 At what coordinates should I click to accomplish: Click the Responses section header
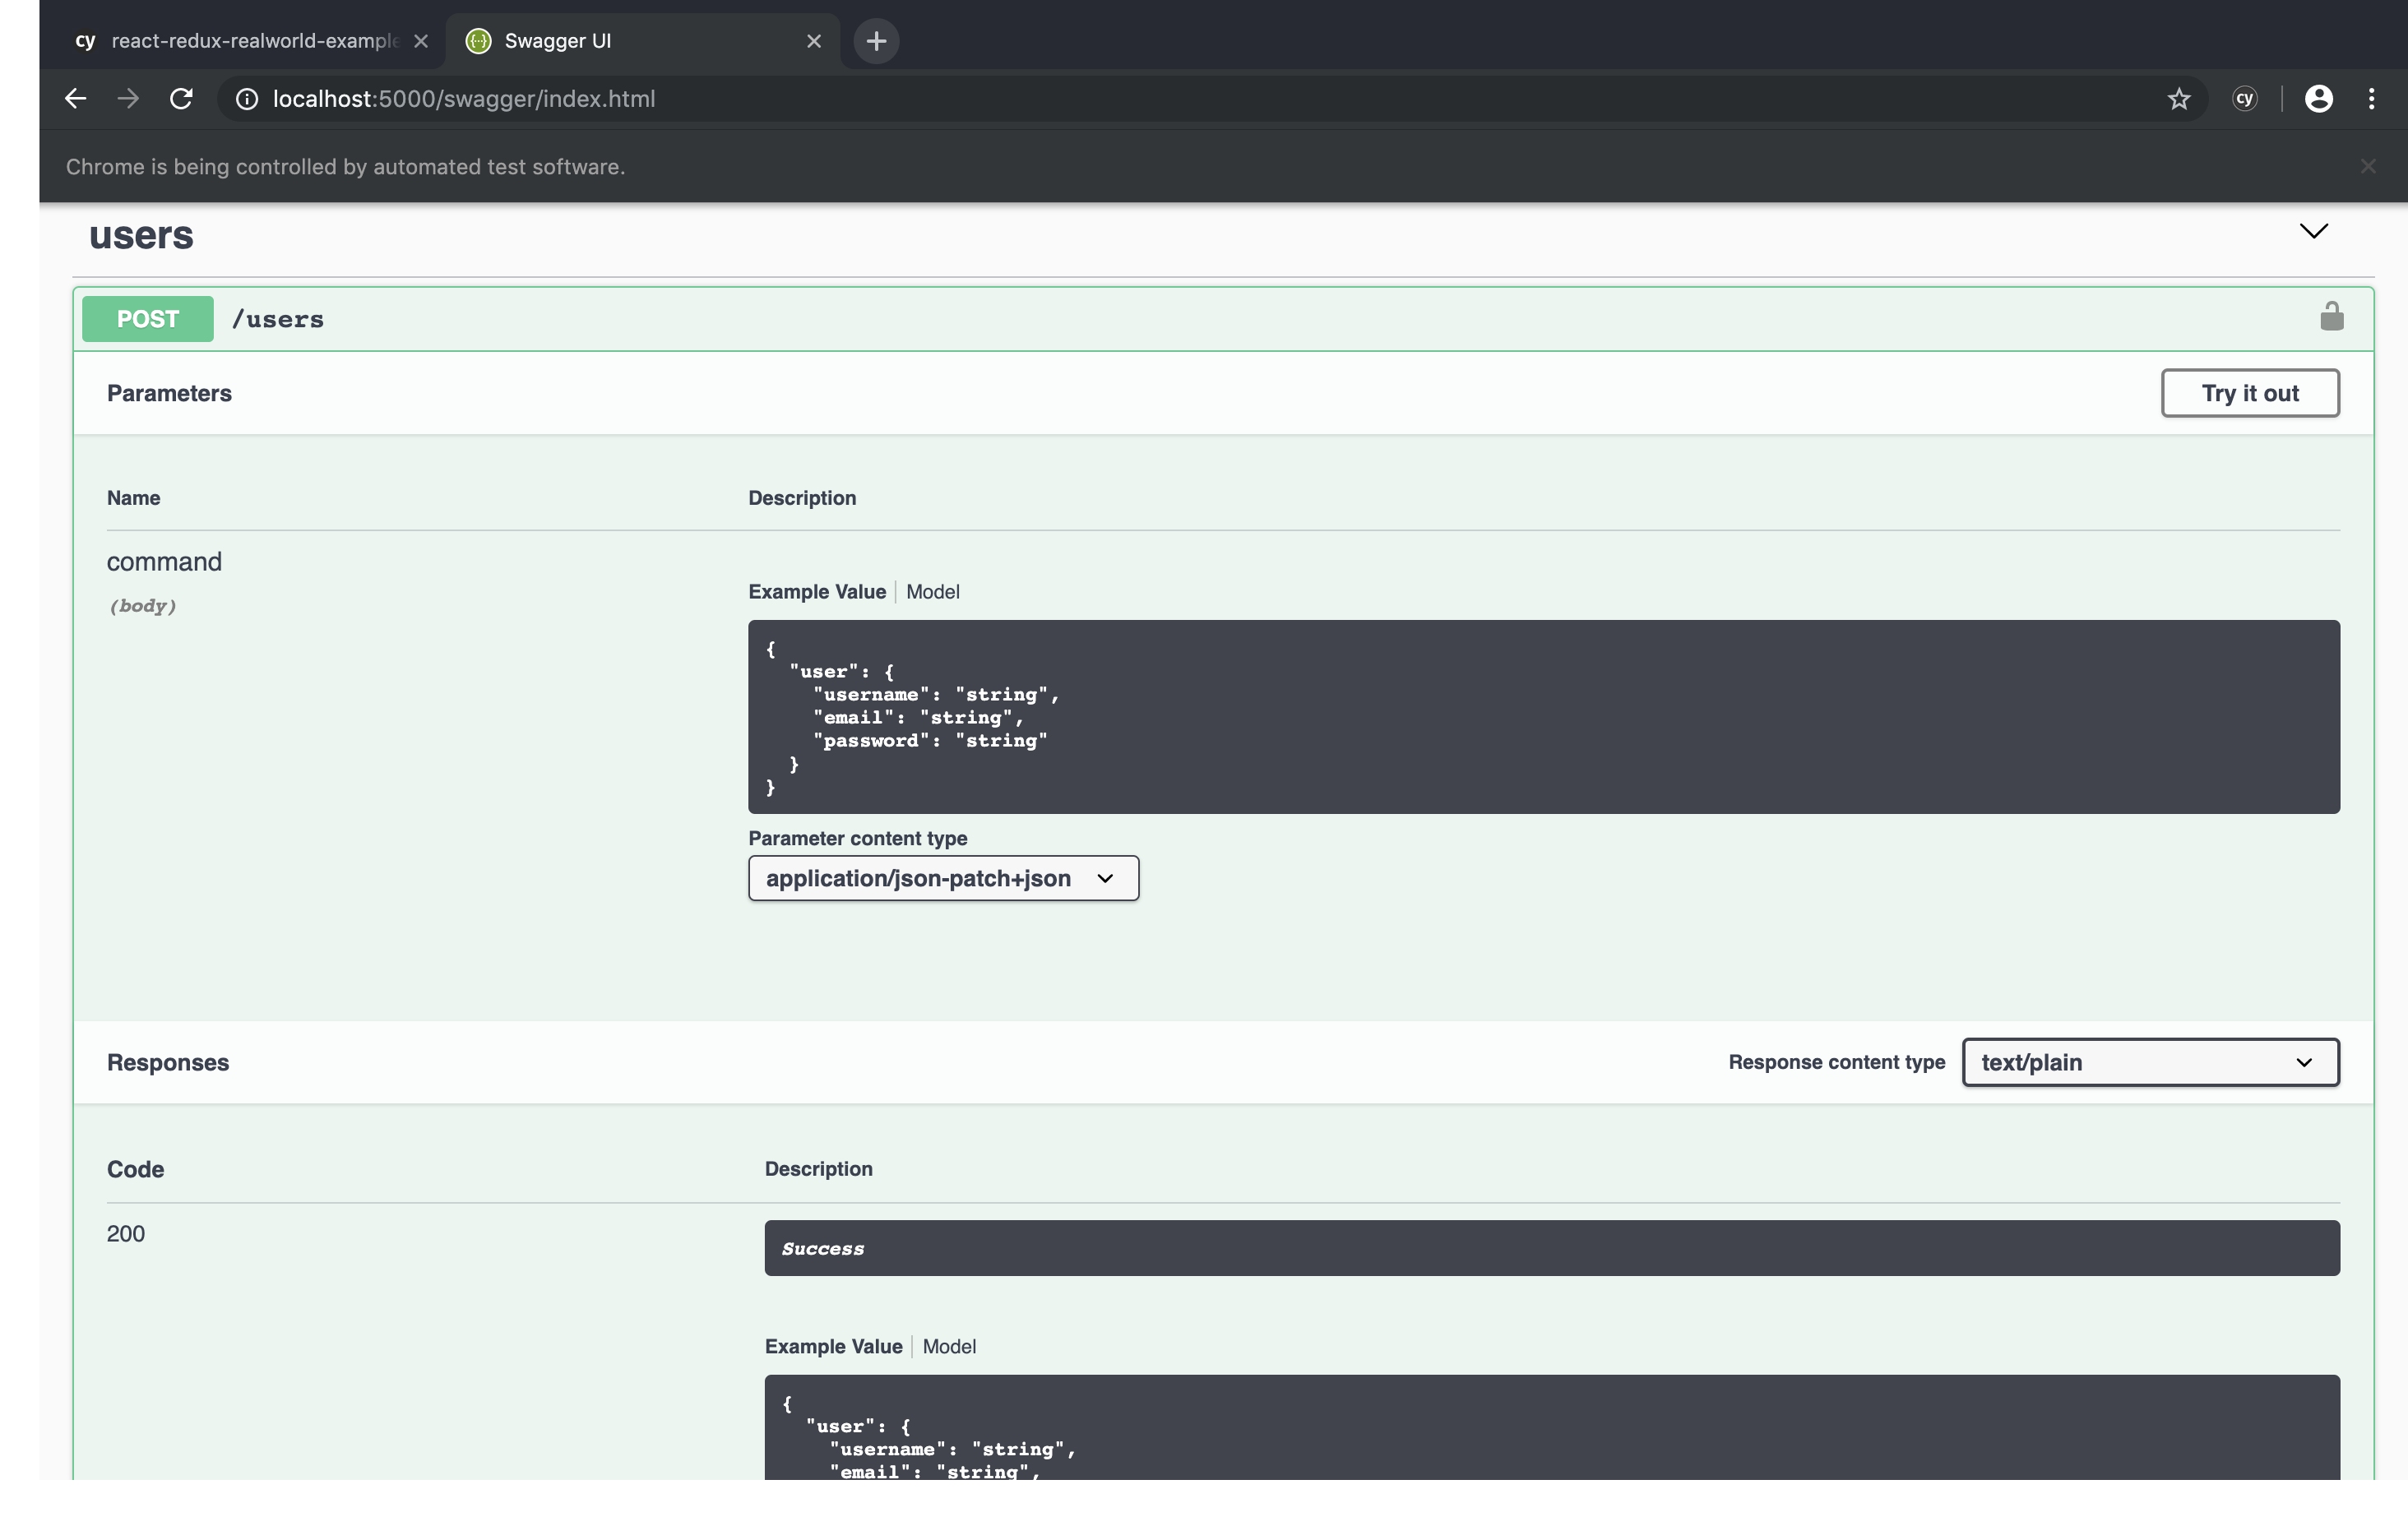168,1062
